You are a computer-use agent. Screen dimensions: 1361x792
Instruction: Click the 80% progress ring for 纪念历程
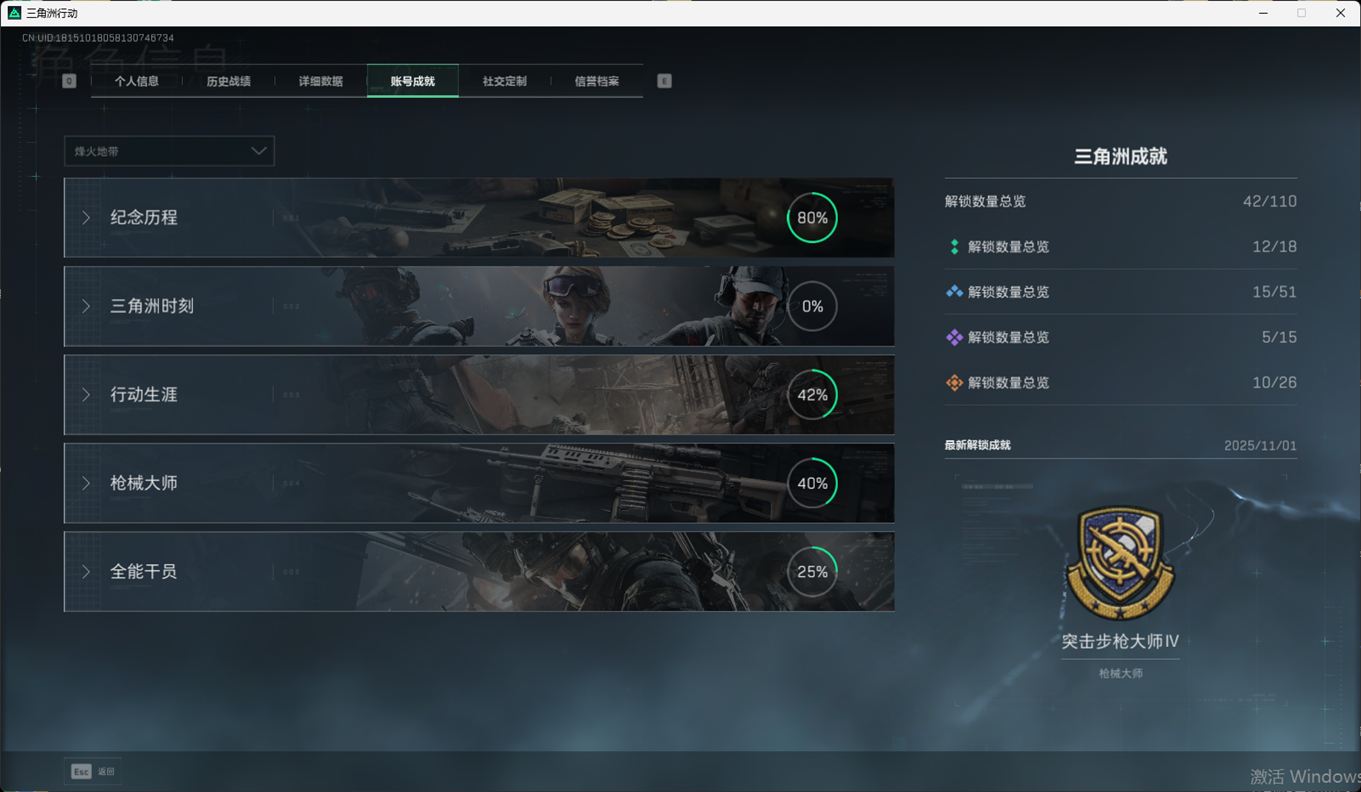point(812,218)
